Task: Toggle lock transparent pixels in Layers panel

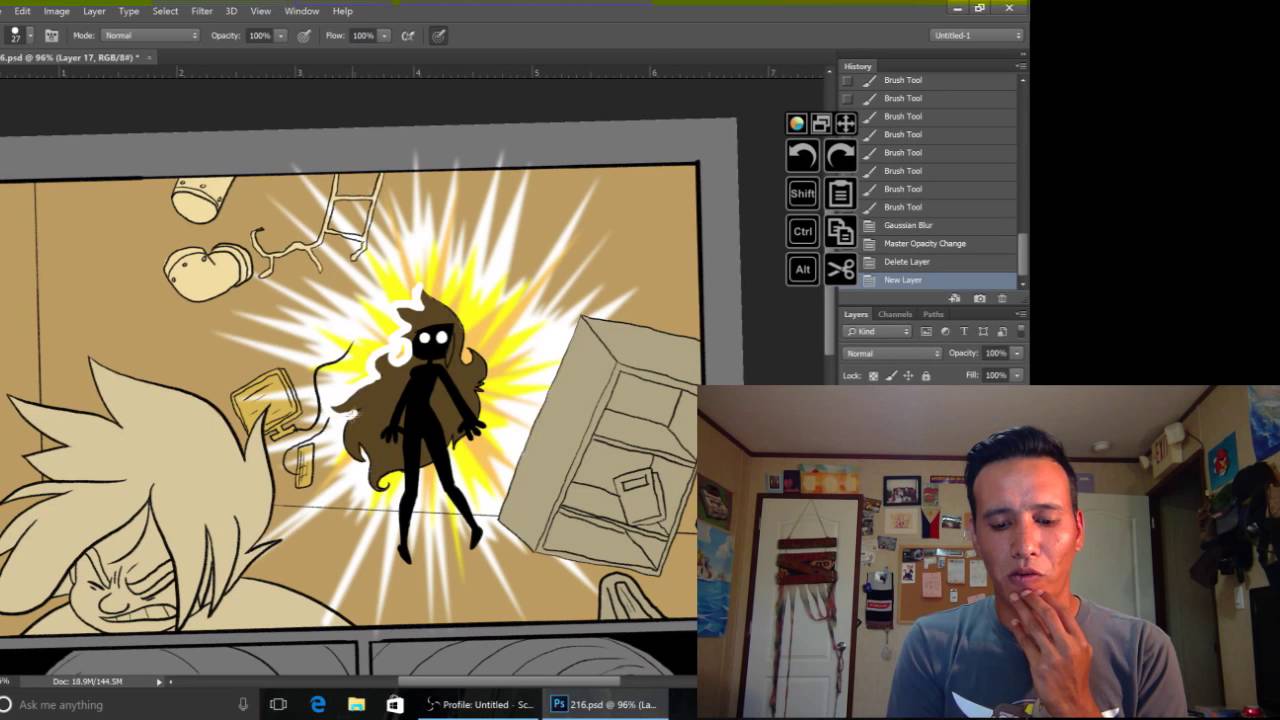Action: 873,376
